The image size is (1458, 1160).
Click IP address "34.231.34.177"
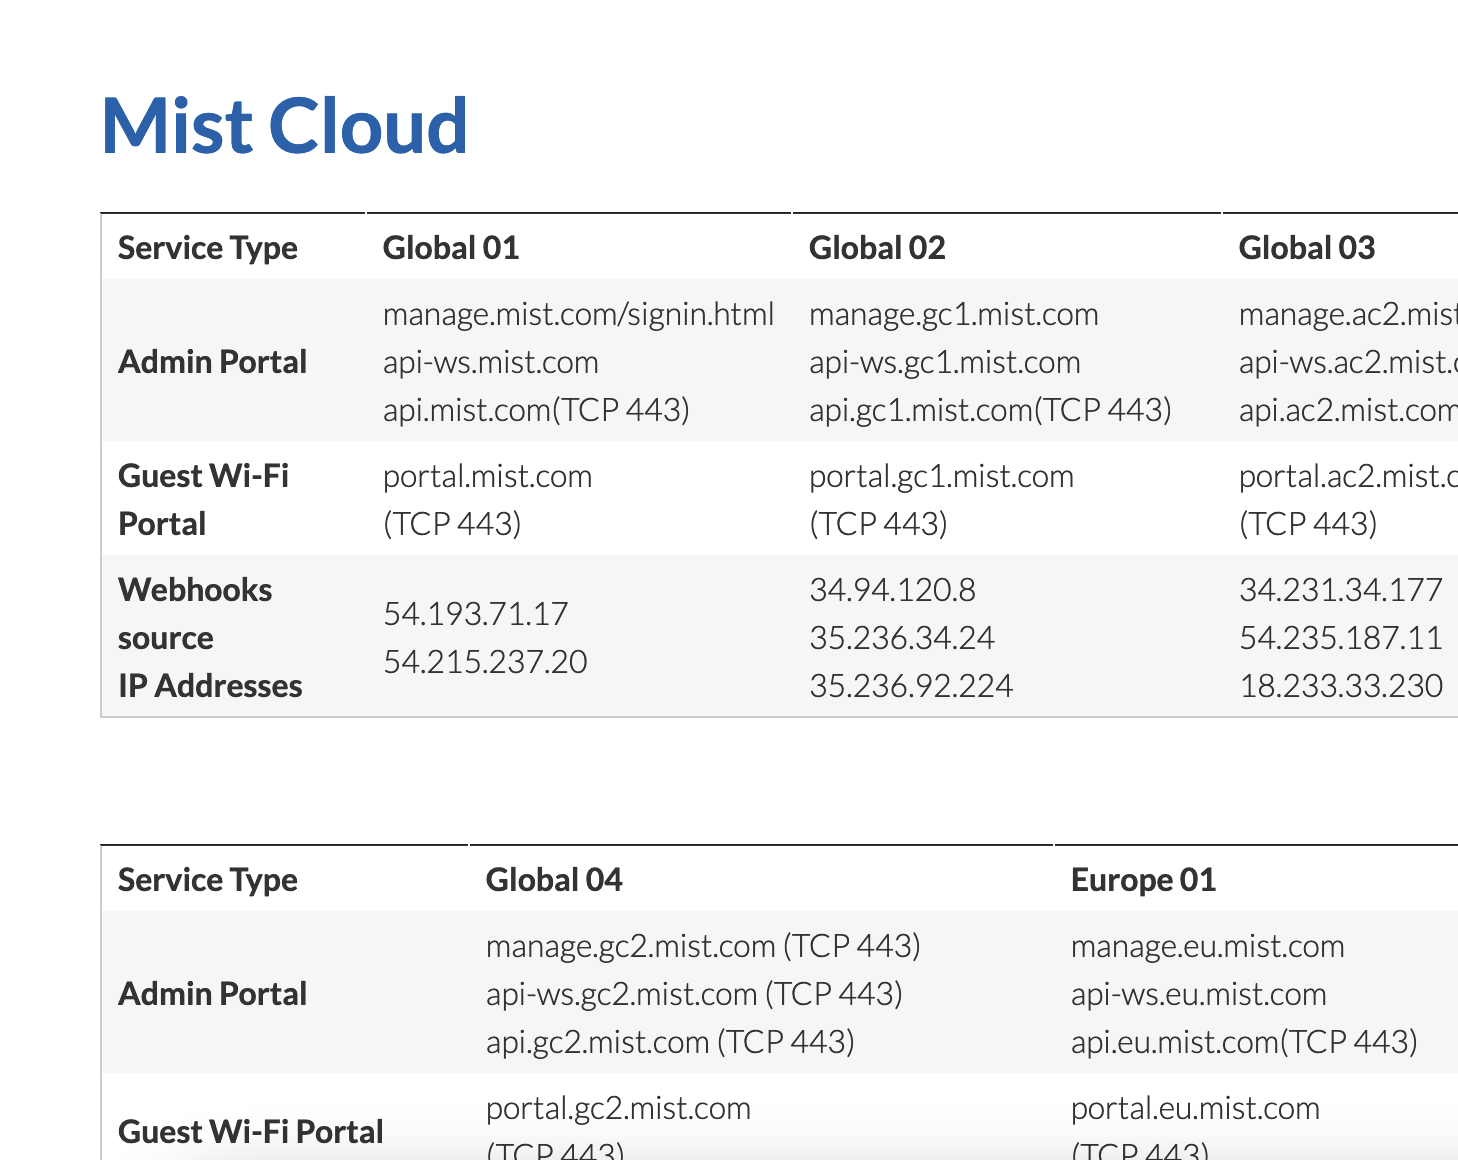pyautogui.click(x=1341, y=590)
